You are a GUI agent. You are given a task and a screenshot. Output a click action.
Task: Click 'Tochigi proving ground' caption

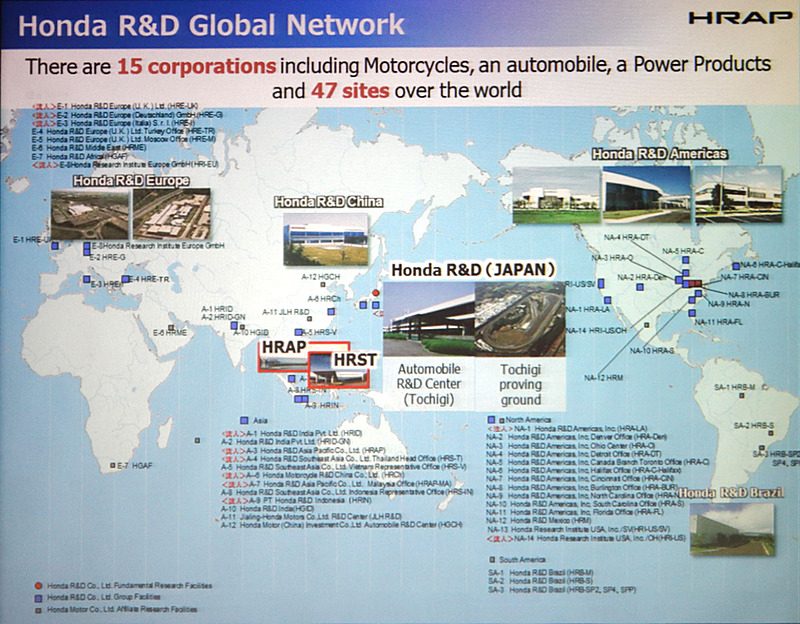coord(520,384)
